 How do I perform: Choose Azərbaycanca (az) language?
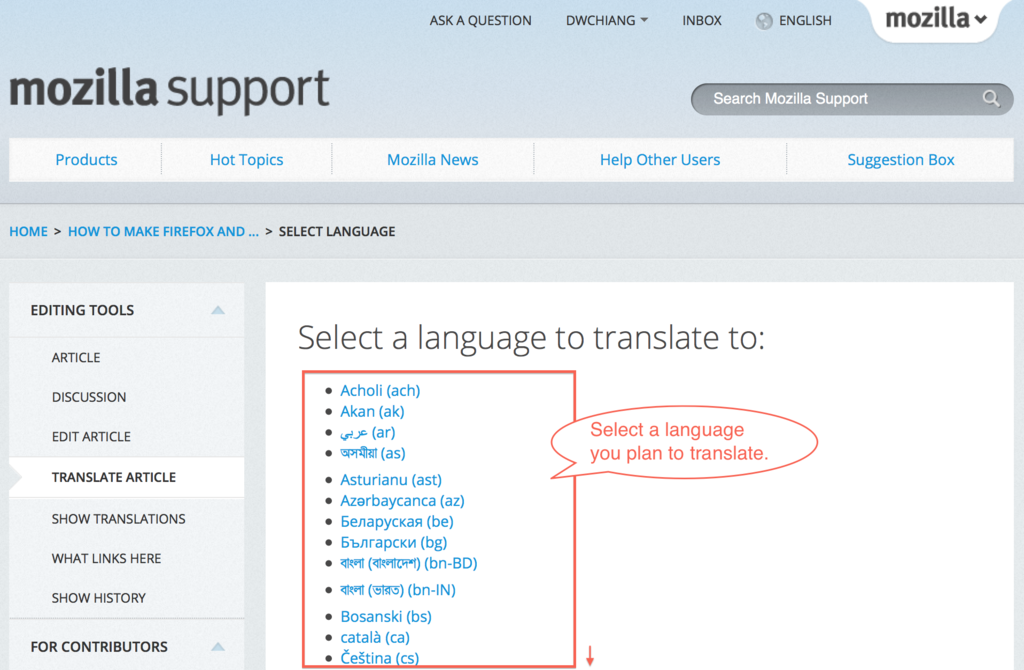coord(402,501)
